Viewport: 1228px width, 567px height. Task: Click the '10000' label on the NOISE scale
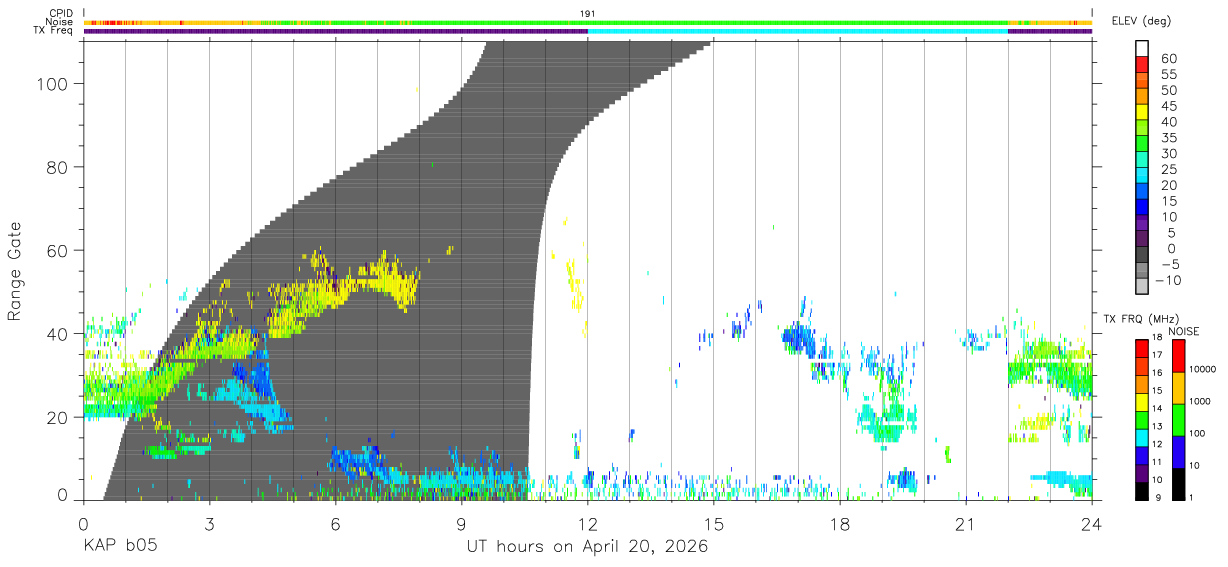[x=1203, y=369]
